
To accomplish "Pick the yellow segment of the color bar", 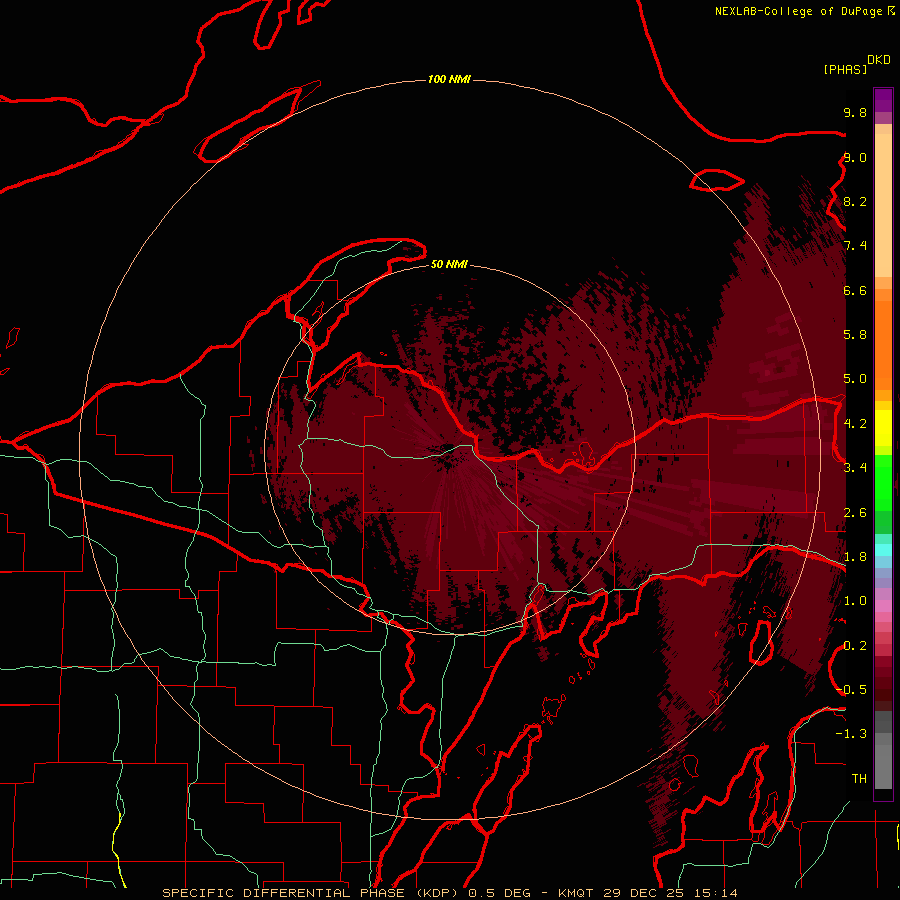I will point(883,428).
